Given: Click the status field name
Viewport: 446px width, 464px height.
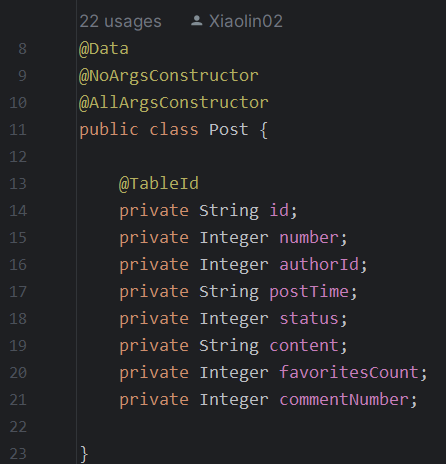Looking at the screenshot, I should pos(309,319).
